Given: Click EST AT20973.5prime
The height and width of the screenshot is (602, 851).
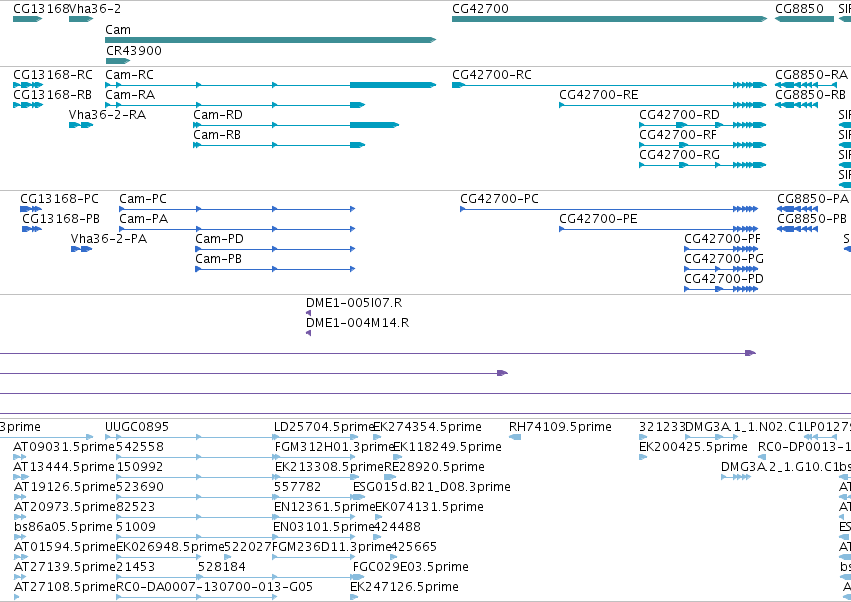Looking at the screenshot, I should pyautogui.click(x=21, y=517).
